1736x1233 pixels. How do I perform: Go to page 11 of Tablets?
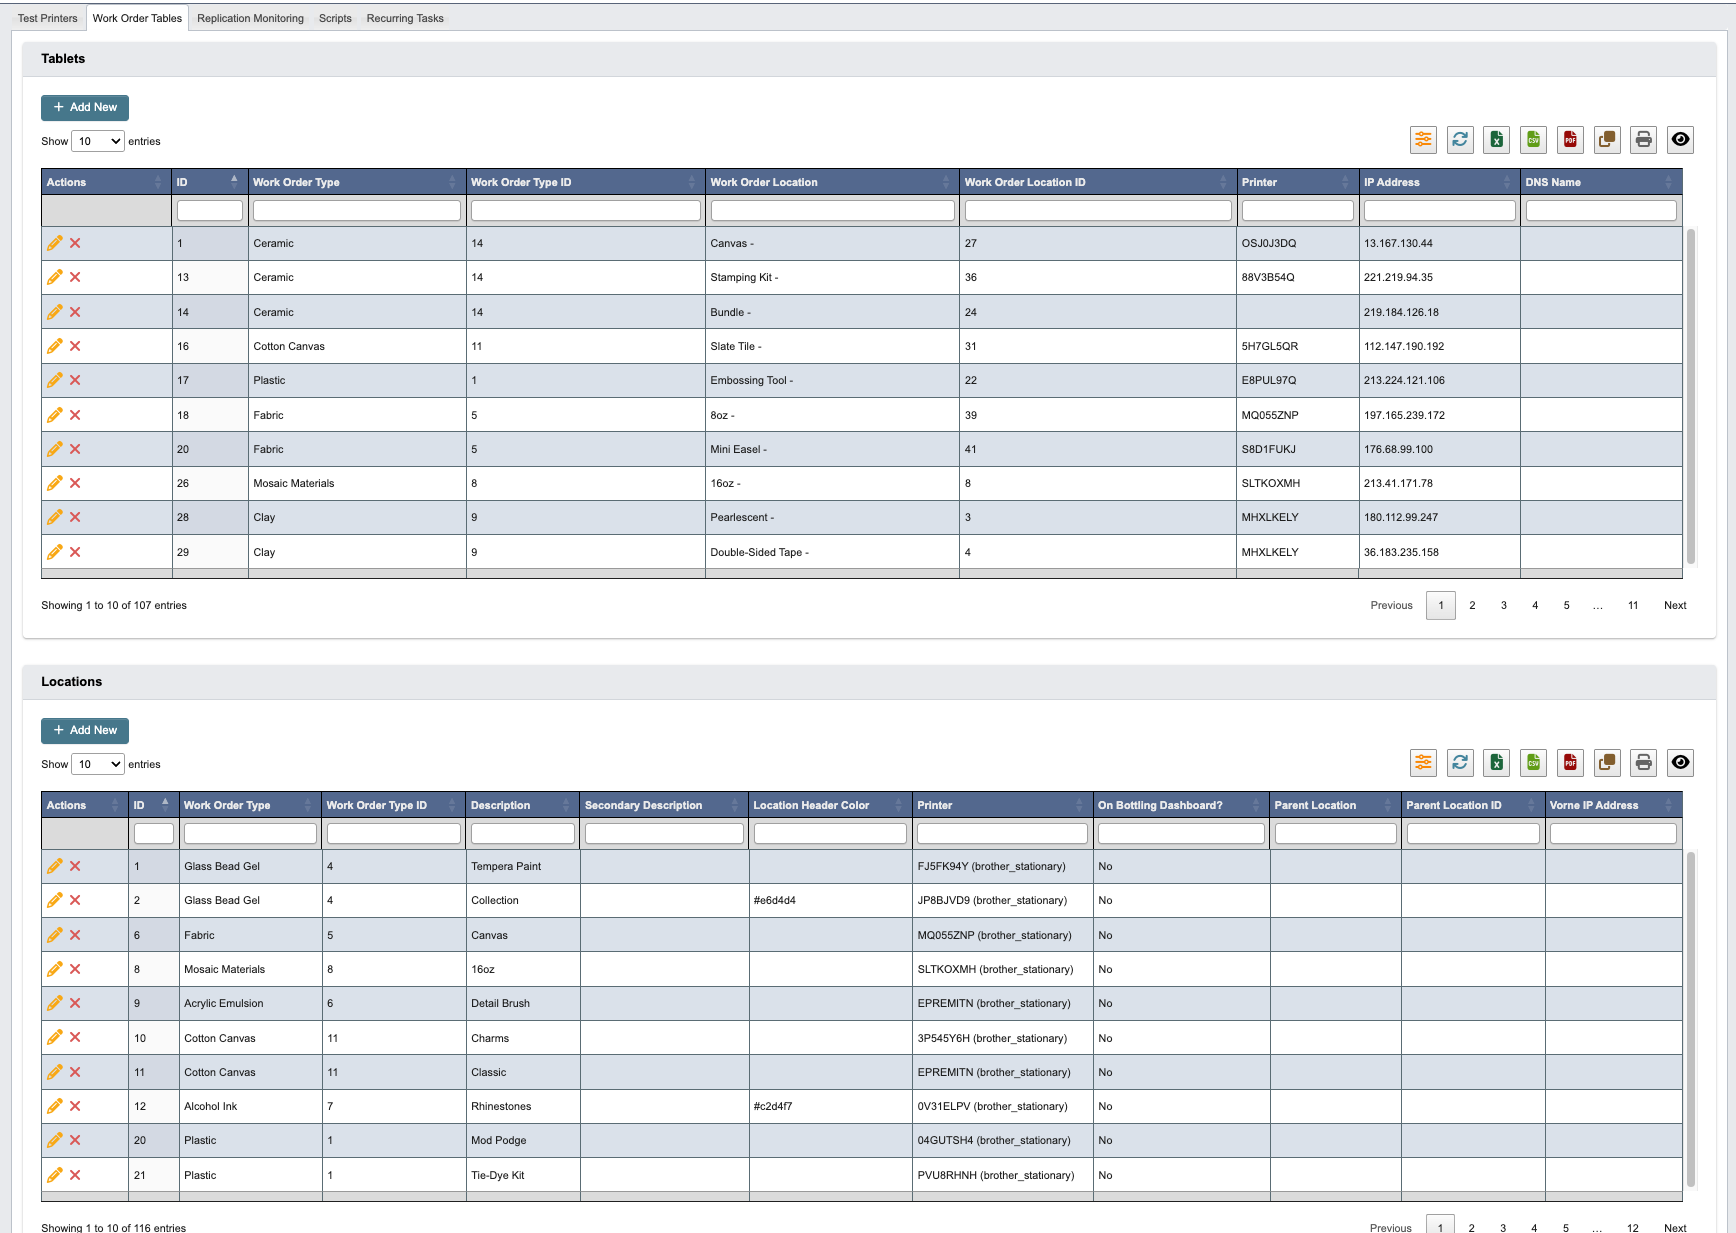click(1633, 605)
